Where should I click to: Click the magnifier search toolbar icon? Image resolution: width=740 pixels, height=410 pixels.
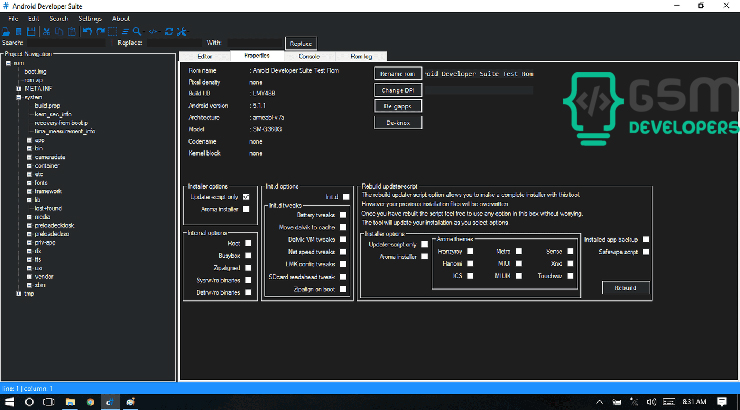(x=137, y=32)
